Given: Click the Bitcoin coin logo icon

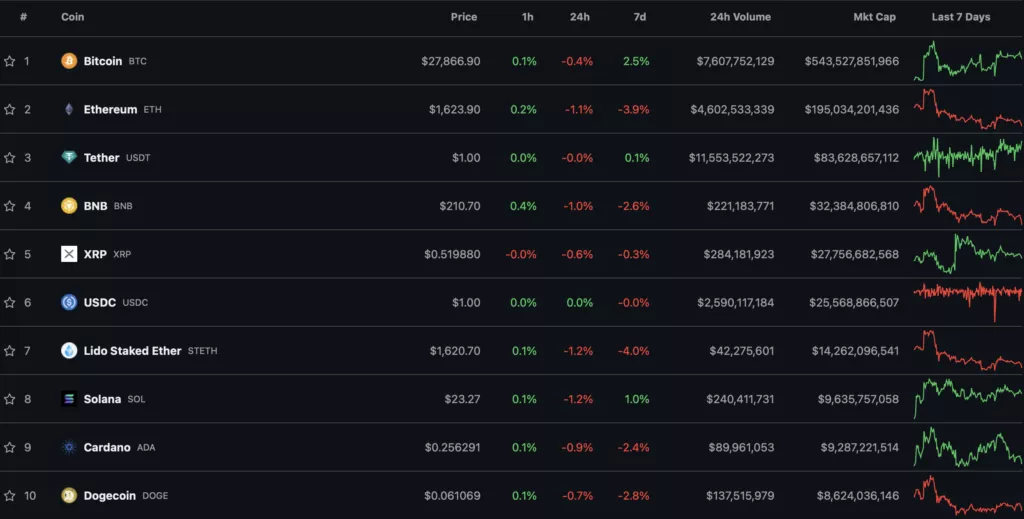Looking at the screenshot, I should 69,61.
